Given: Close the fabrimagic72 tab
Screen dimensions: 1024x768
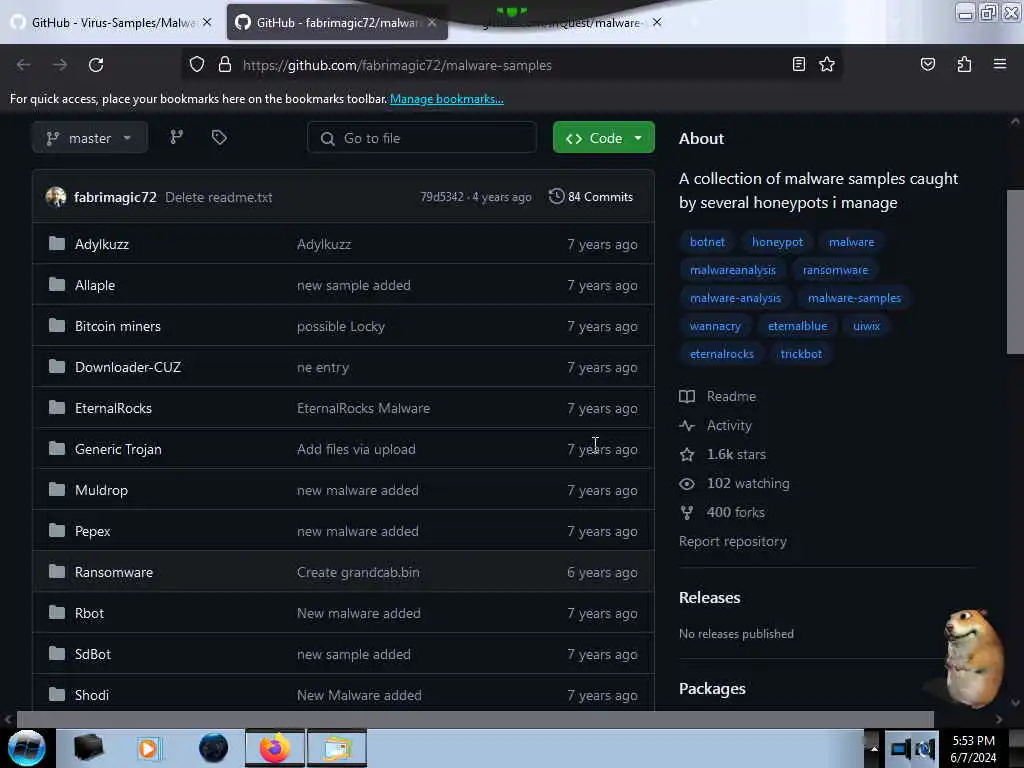Looking at the screenshot, I should coord(432,22).
